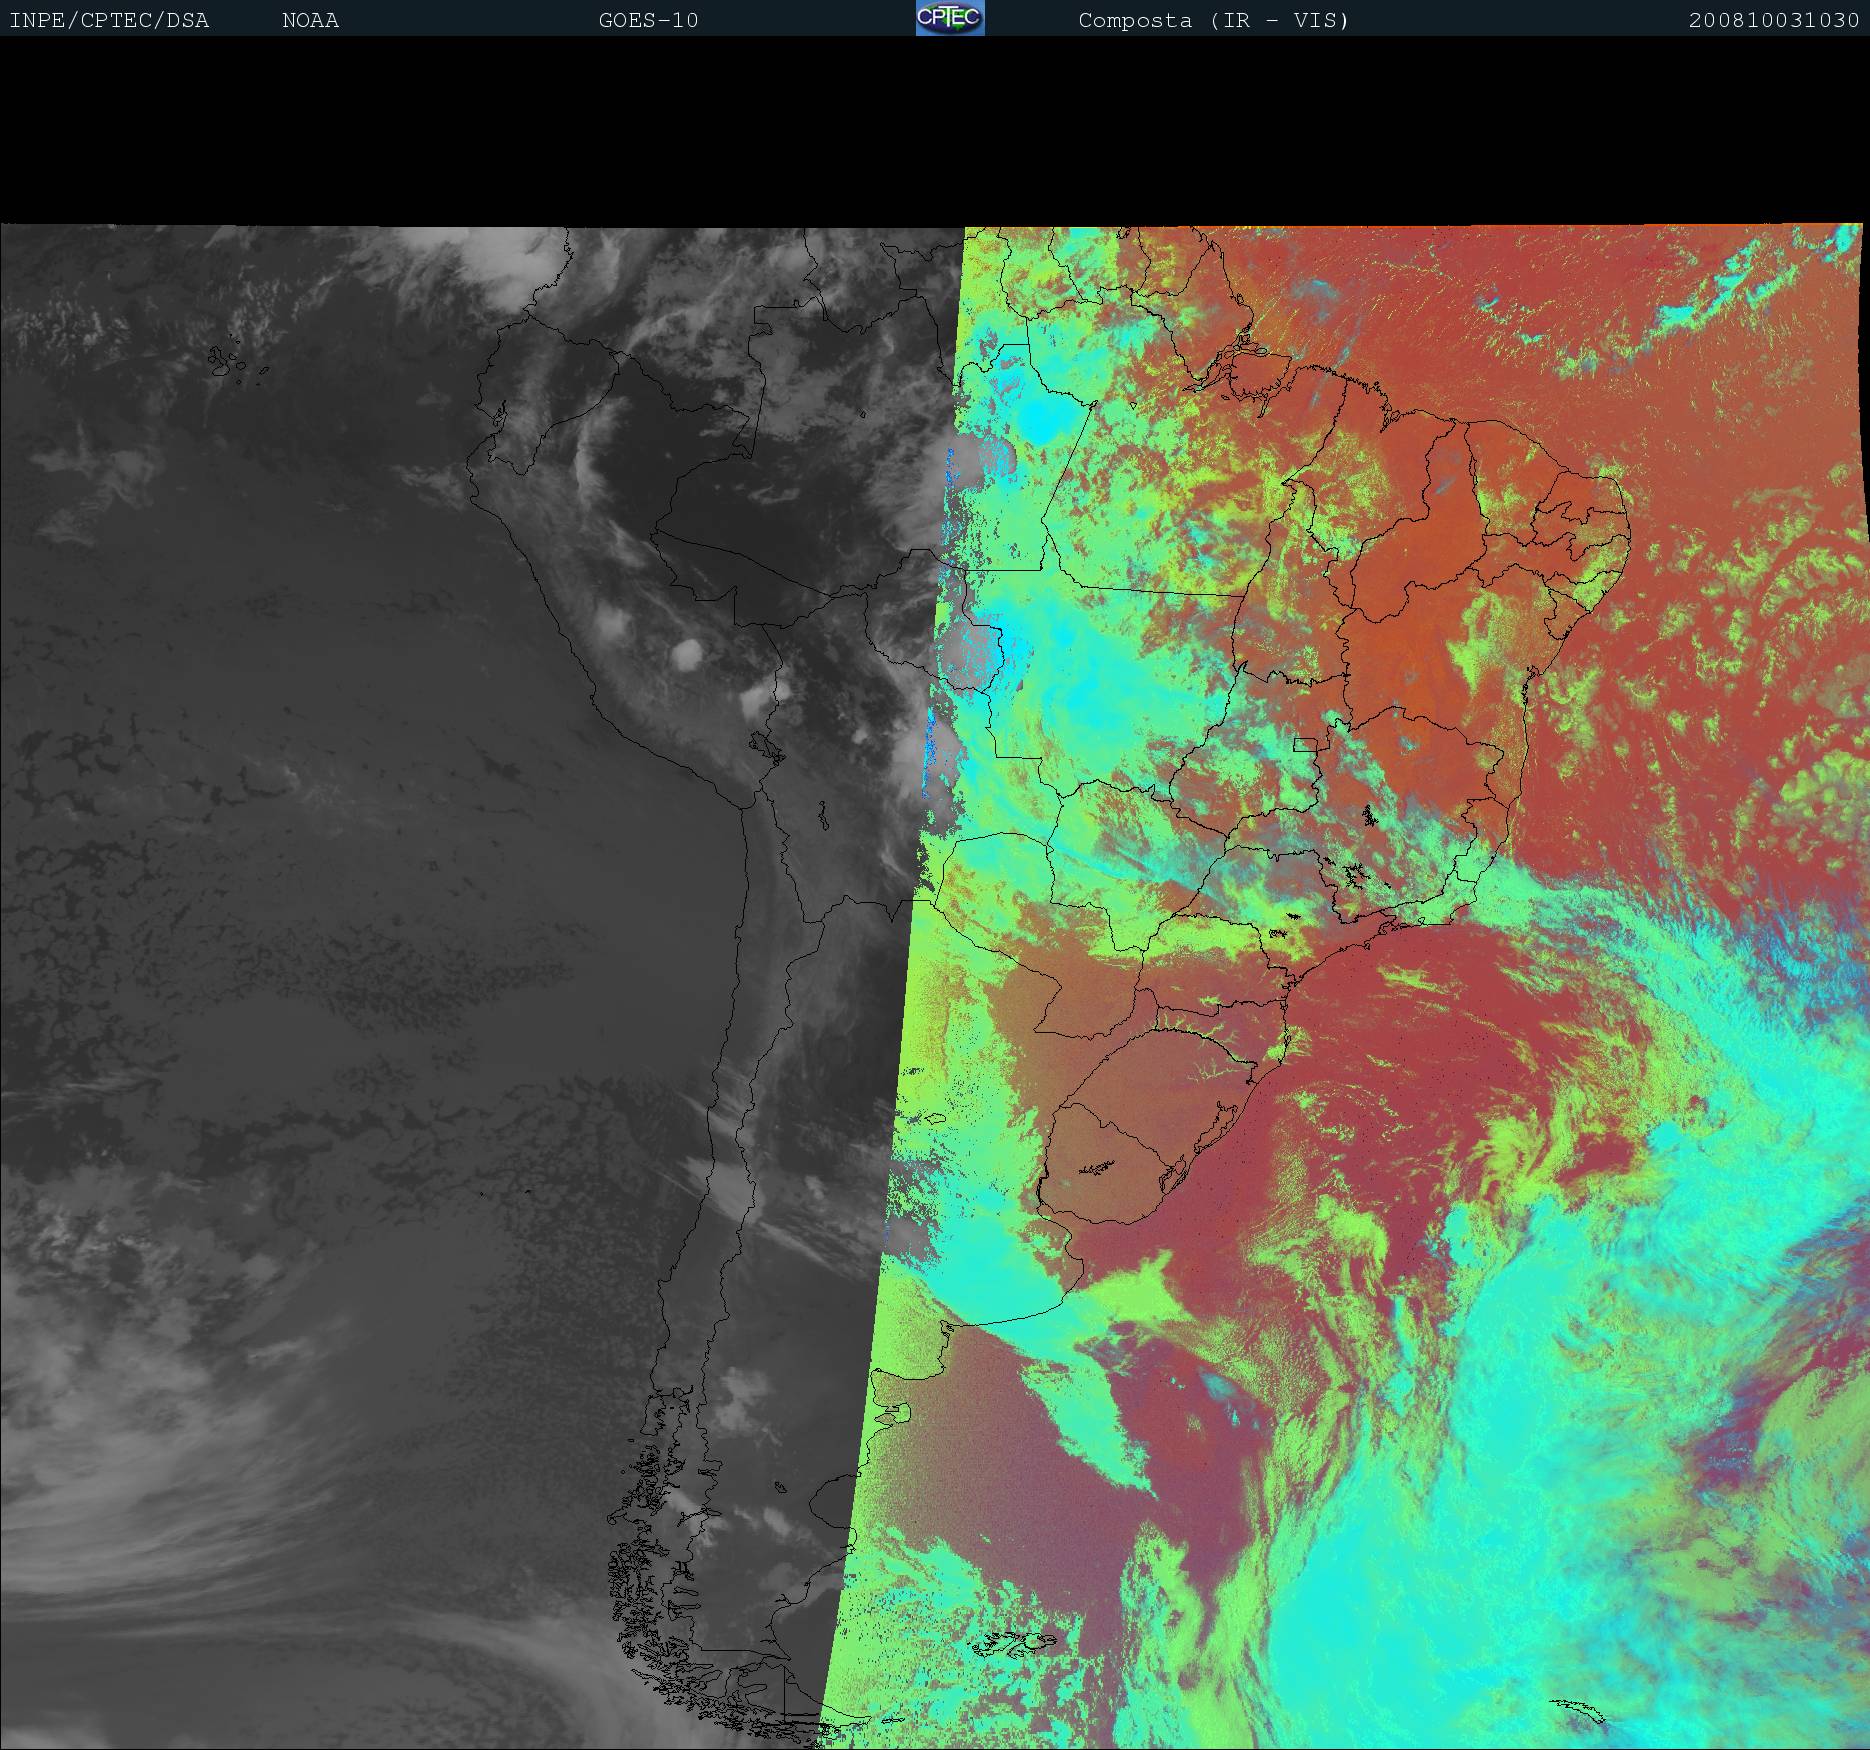1870x1750 pixels.
Task: Click the Falkland Islands outline
Action: (x=1012, y=1642)
